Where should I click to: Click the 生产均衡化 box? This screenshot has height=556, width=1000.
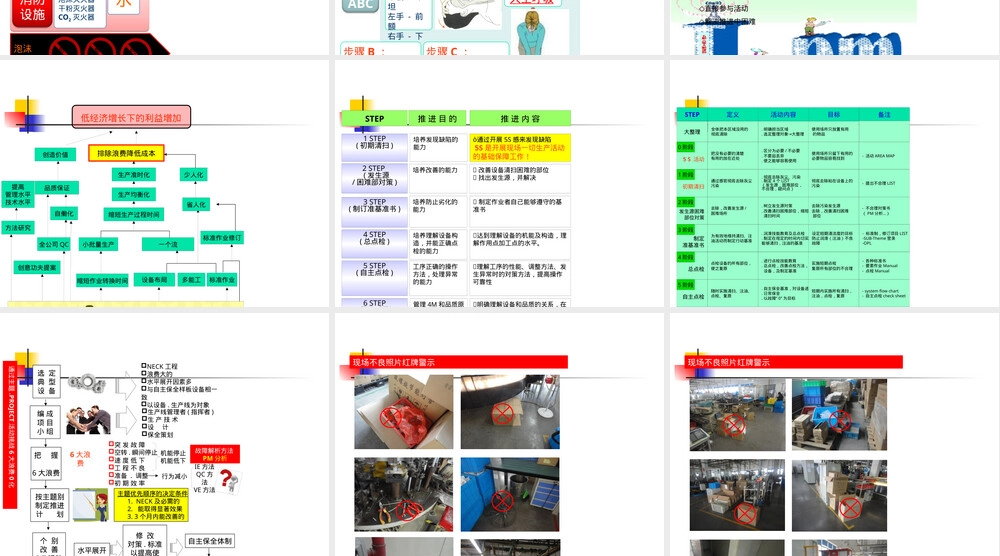(134, 194)
